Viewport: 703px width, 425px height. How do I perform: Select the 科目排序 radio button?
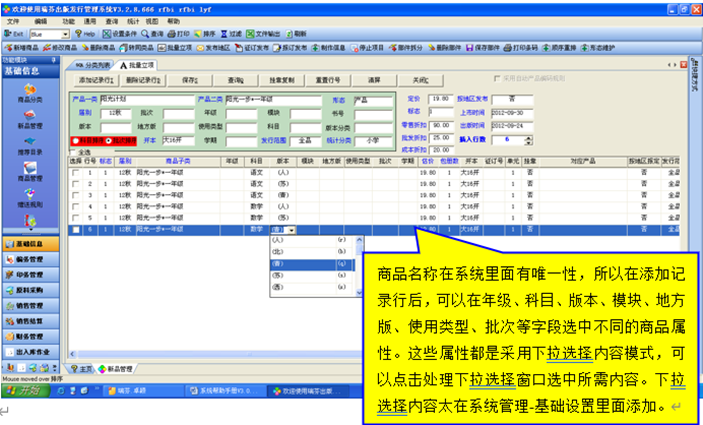(76, 141)
